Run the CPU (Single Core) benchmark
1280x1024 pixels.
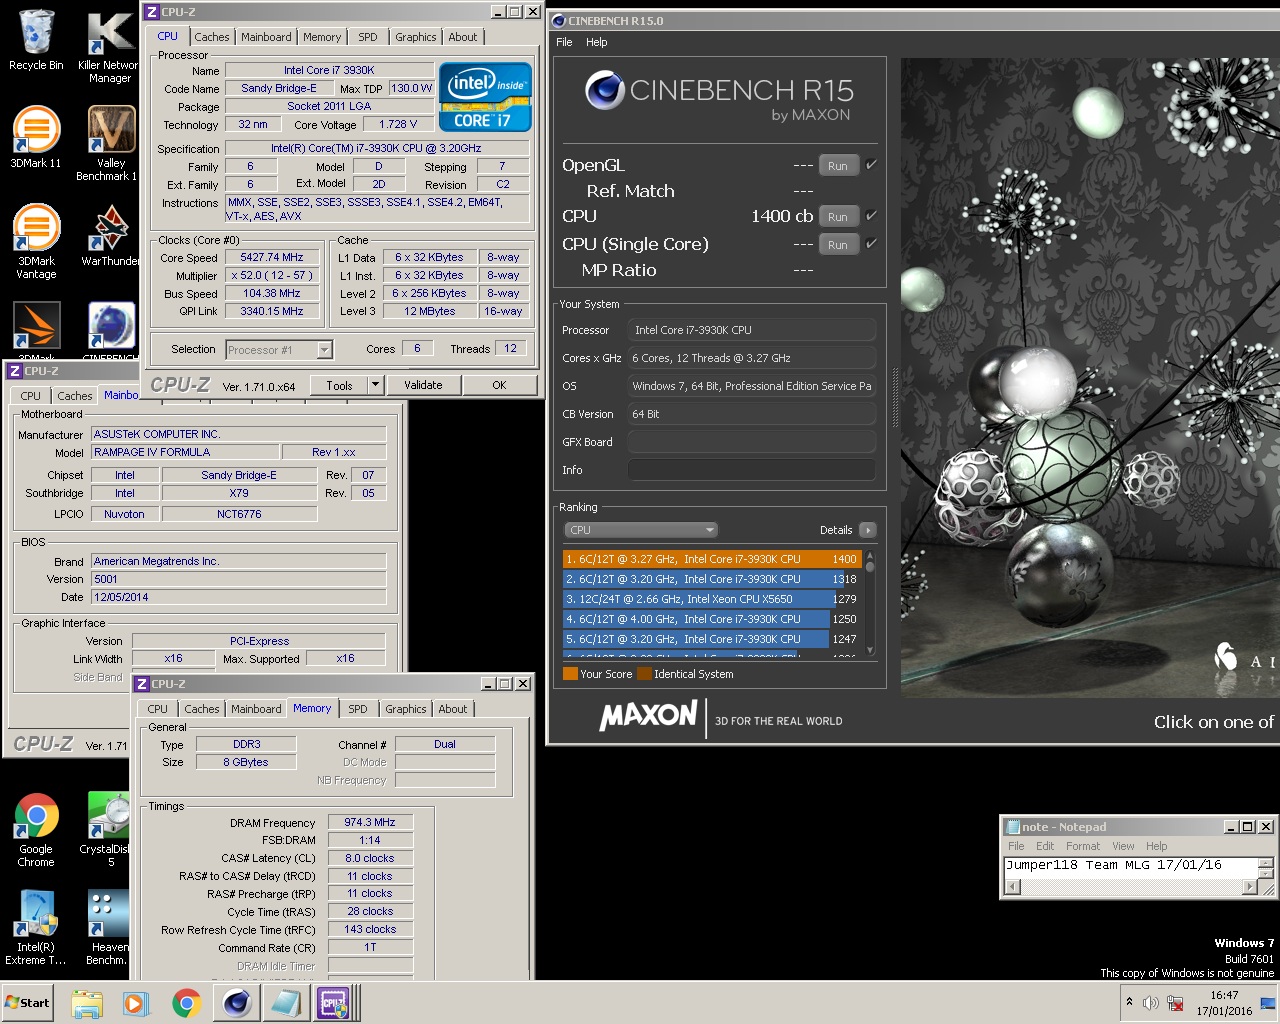point(838,244)
